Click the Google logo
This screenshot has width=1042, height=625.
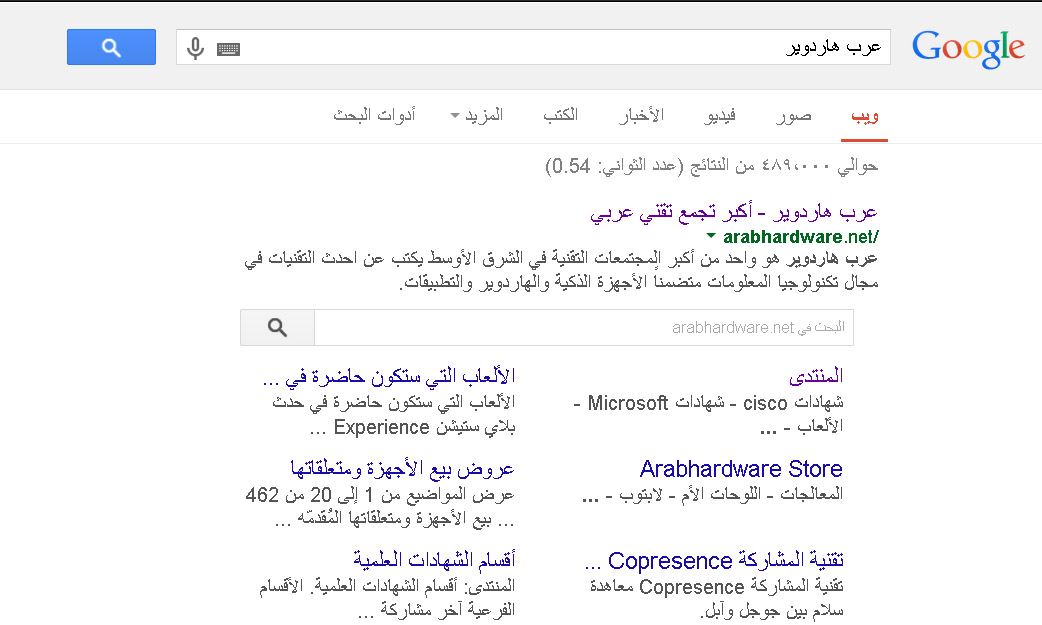[968, 48]
